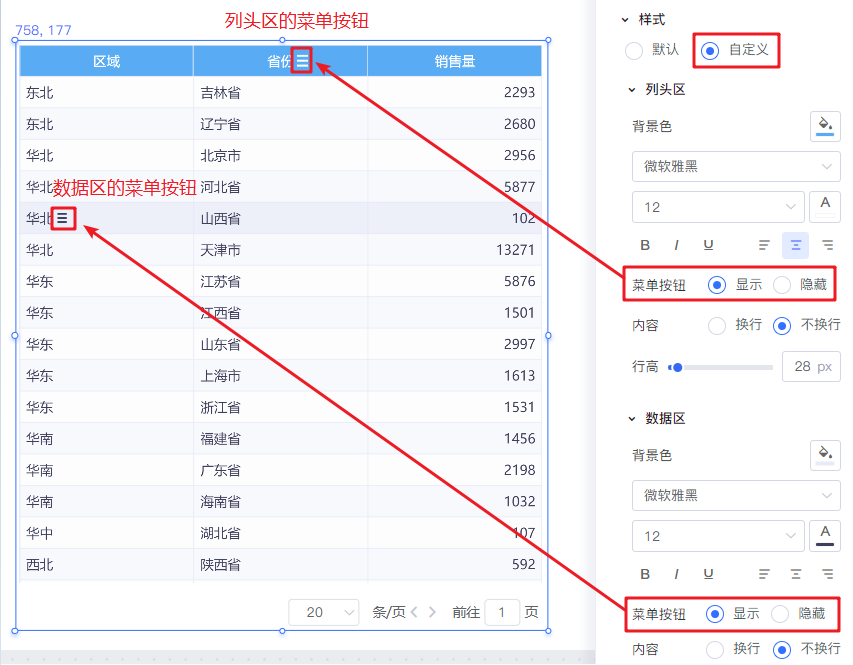853x665 pixels.
Task: Select the 北京市 cell
Action: point(281,155)
